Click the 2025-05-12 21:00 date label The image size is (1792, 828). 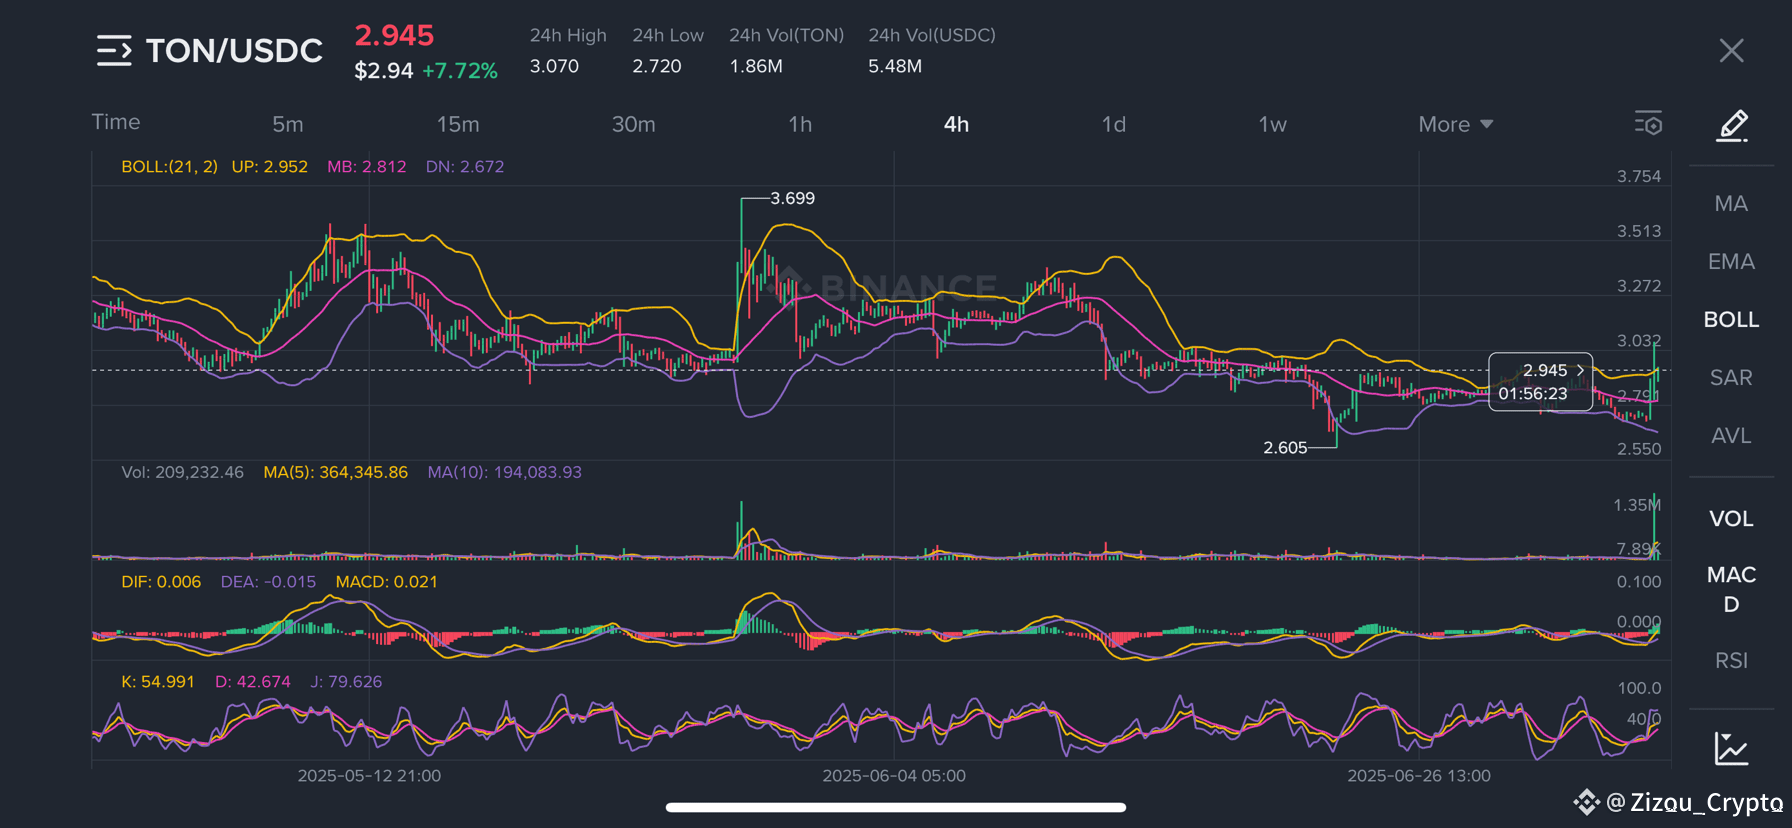[x=369, y=776]
